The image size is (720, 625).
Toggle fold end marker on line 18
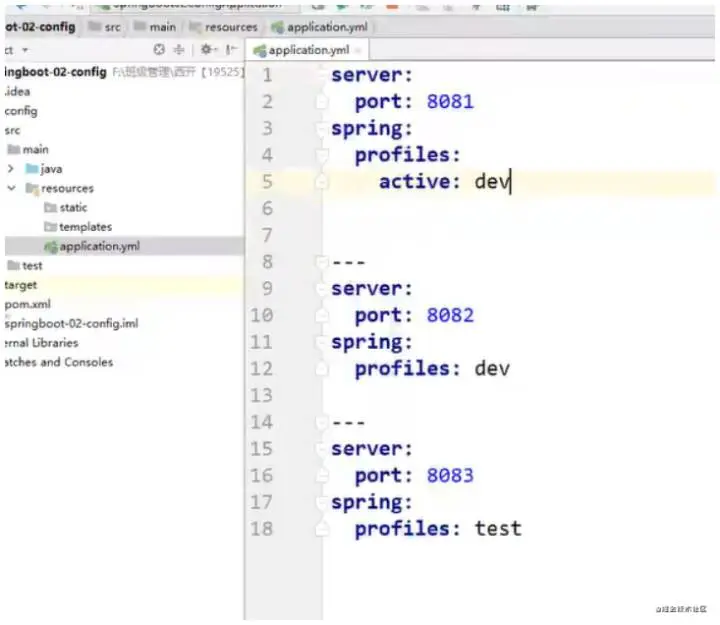[x=322, y=529]
